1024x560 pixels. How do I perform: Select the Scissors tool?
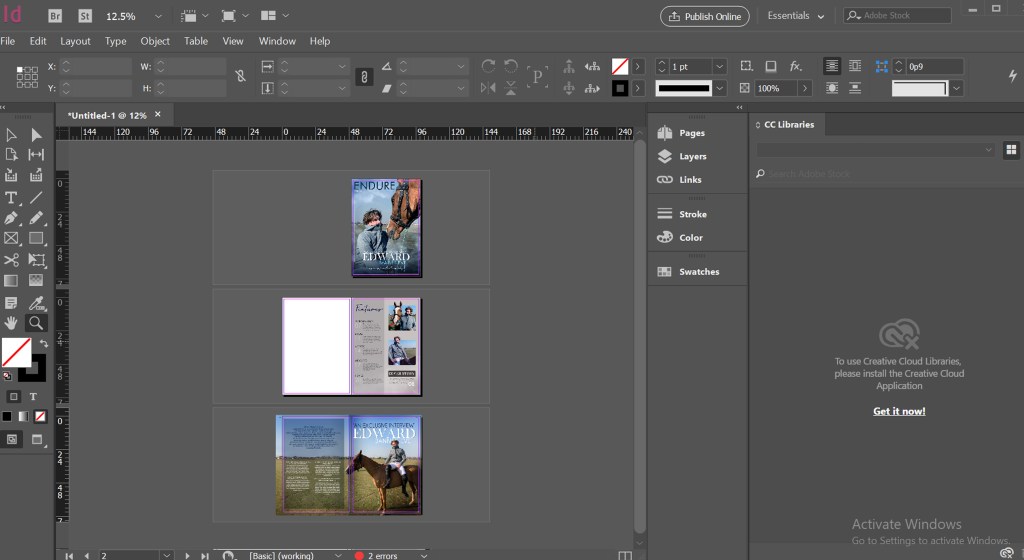tap(11, 259)
